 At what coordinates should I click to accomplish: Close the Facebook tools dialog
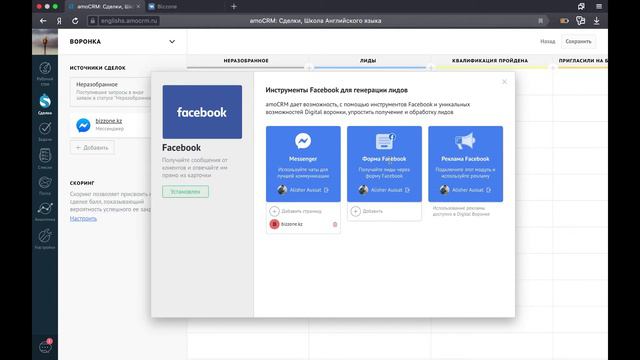(504, 82)
